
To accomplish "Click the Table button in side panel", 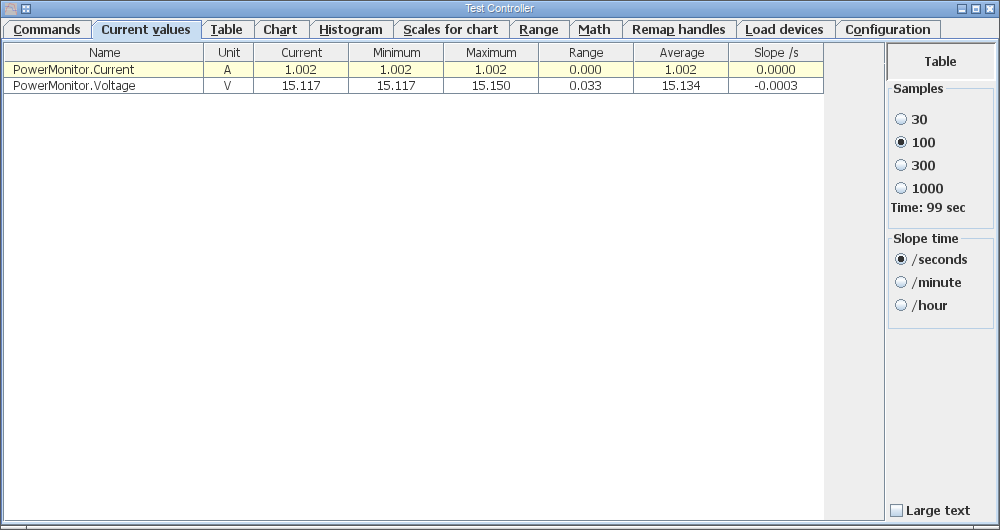I will 940,62.
